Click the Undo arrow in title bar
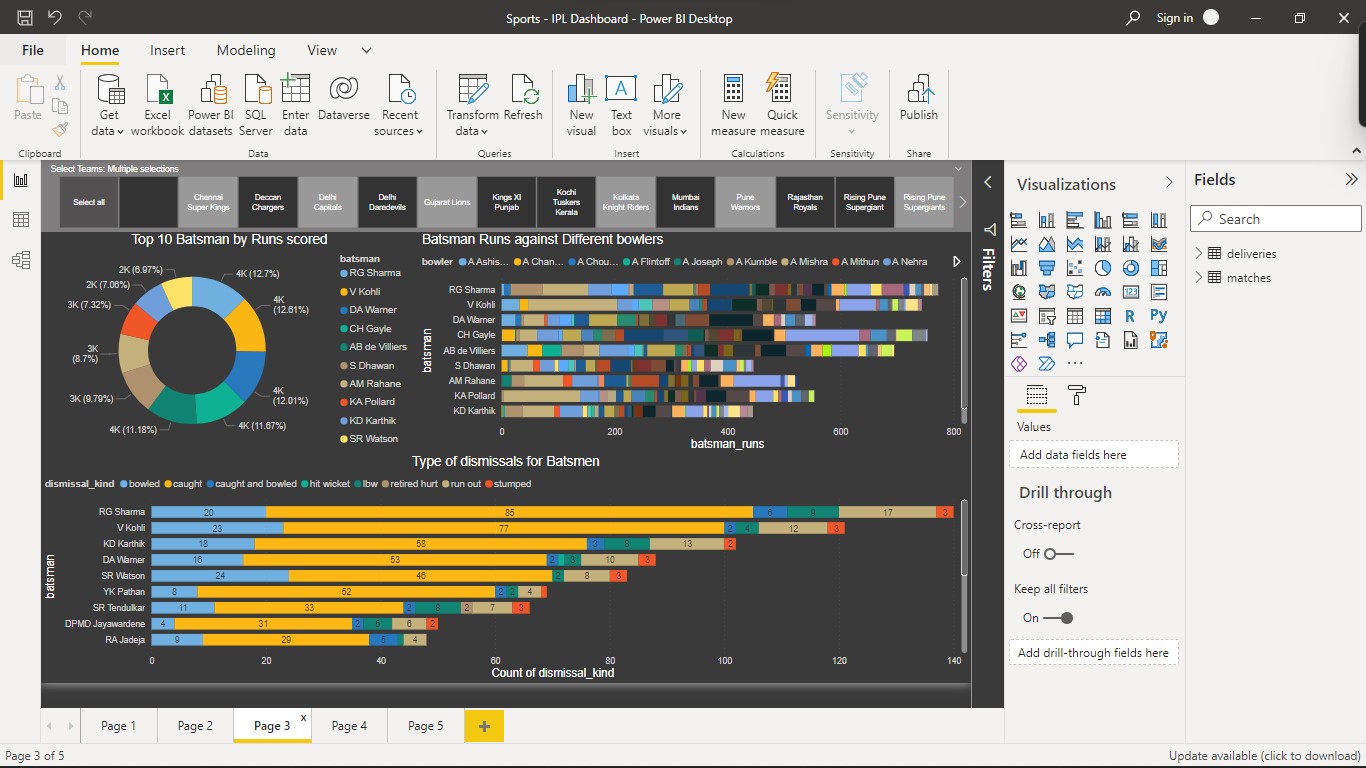 tap(55, 18)
